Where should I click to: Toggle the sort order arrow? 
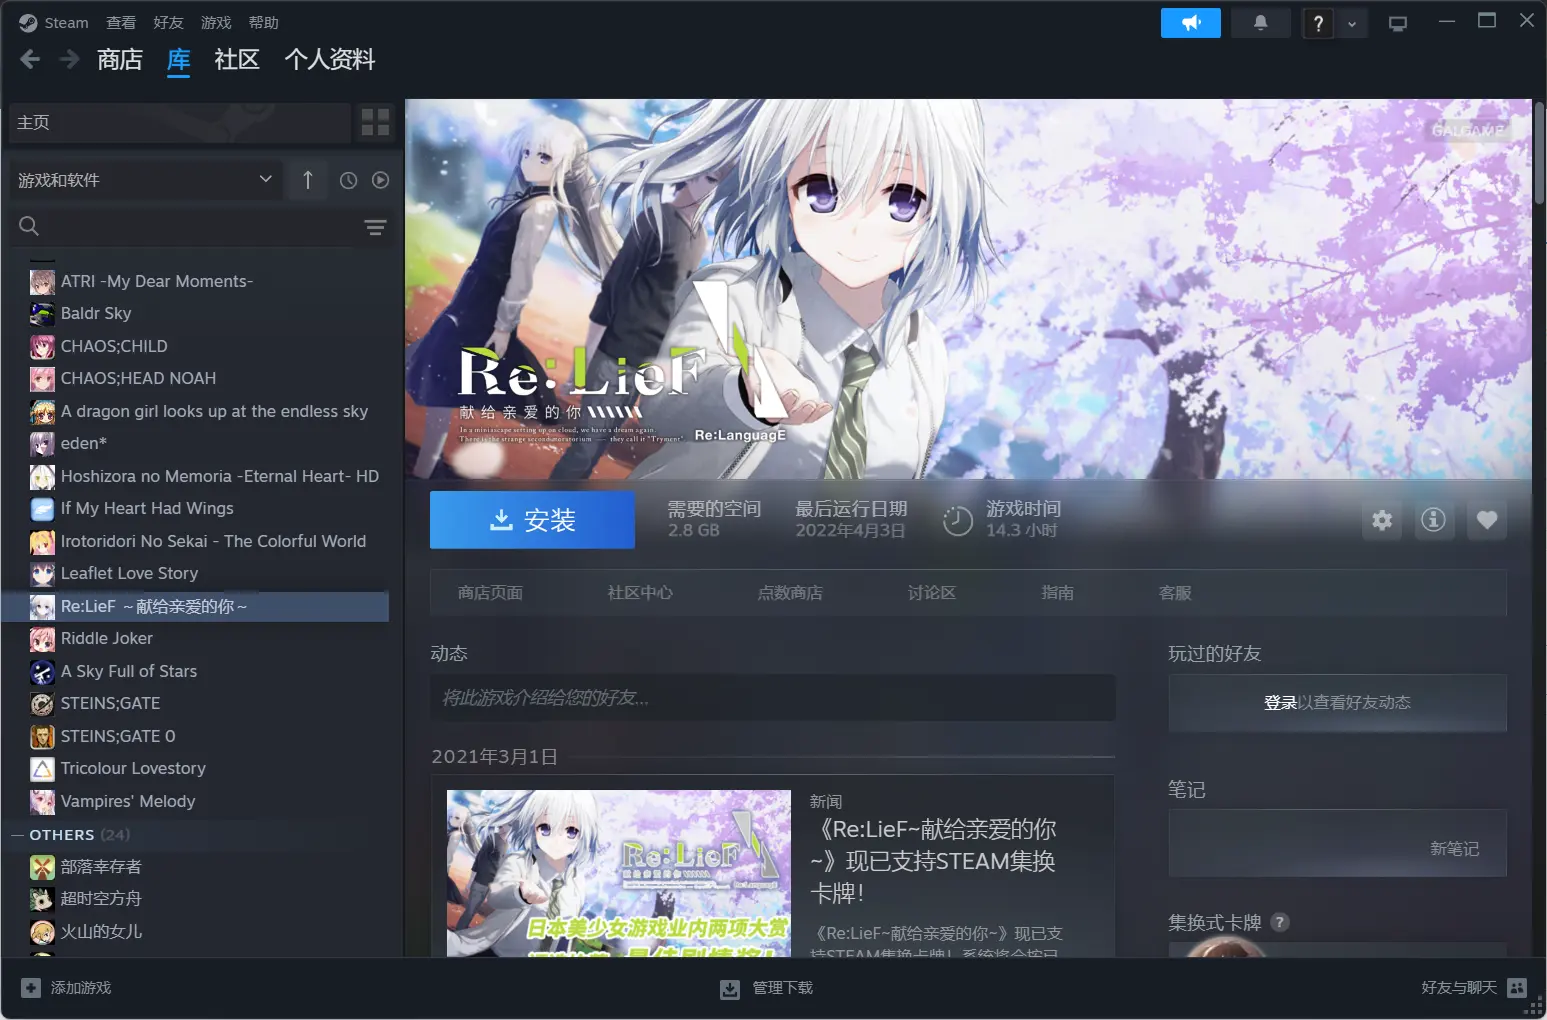[308, 181]
